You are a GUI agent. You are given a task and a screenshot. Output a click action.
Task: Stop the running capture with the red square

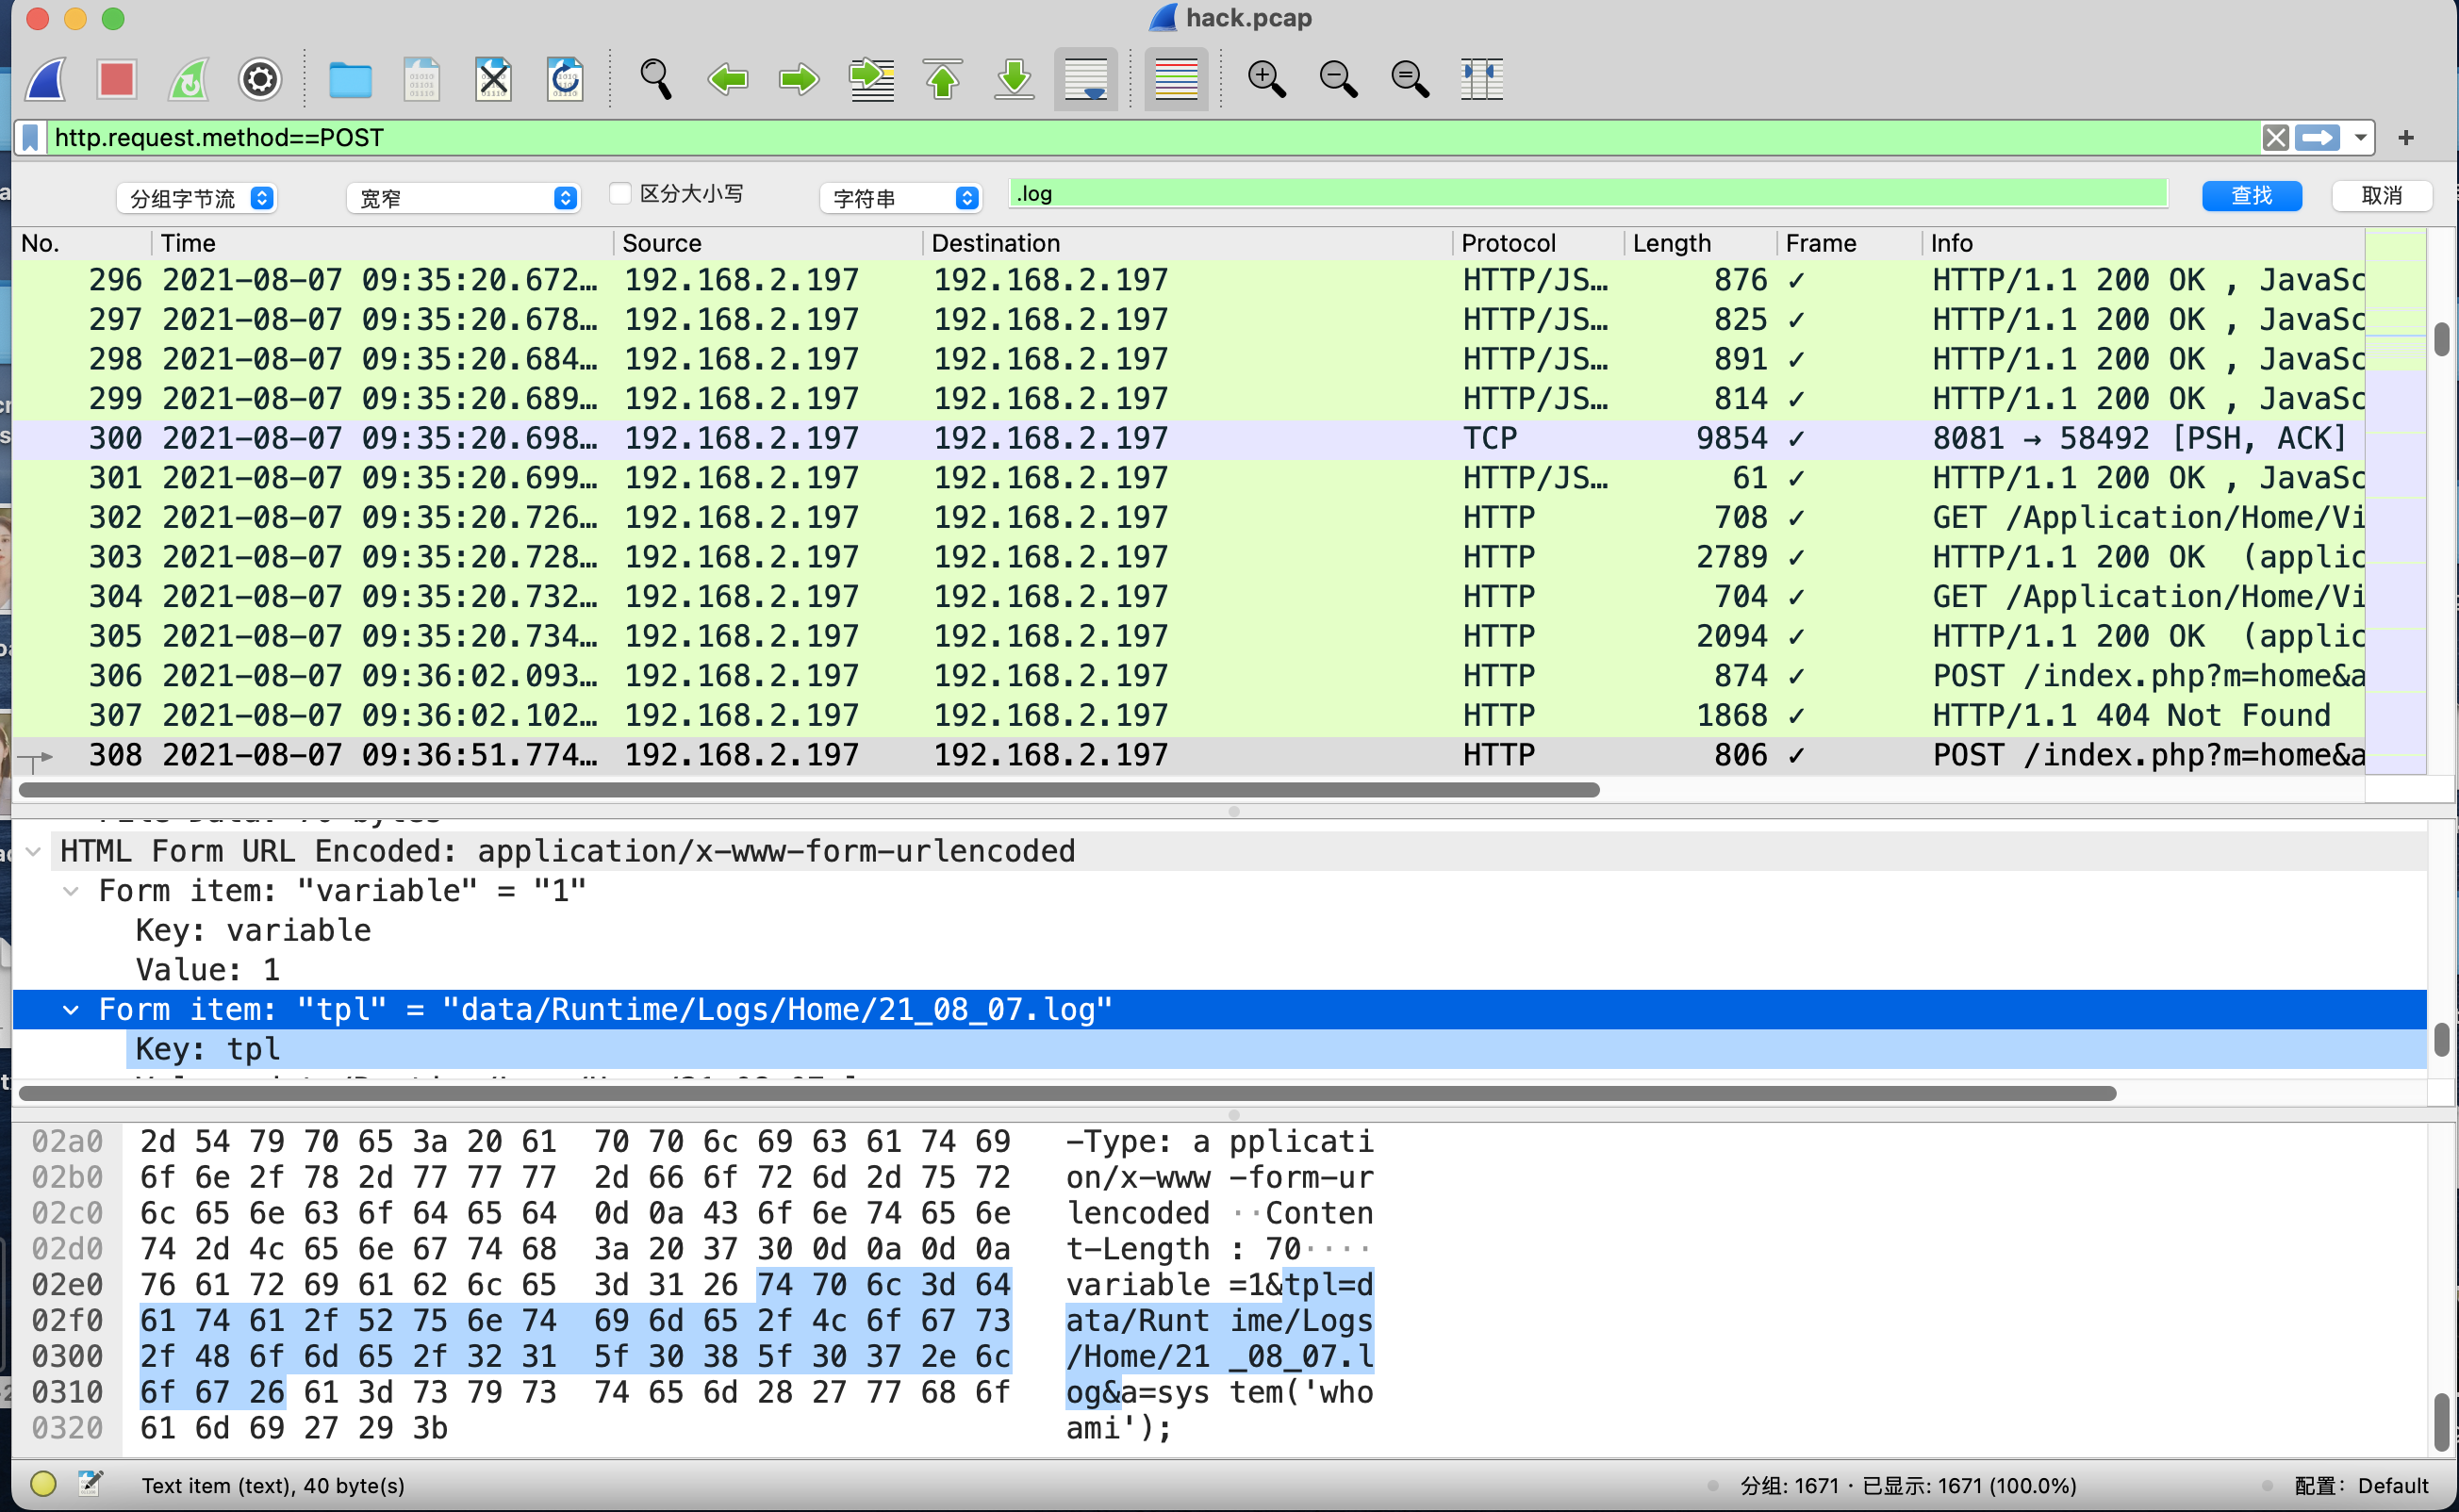coord(117,79)
